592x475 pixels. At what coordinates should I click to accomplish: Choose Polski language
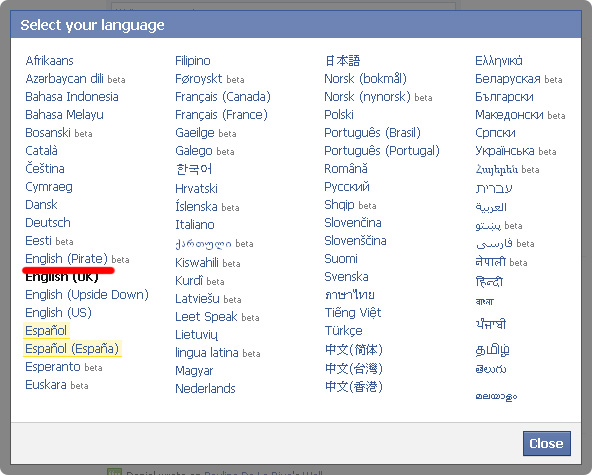(x=339, y=114)
